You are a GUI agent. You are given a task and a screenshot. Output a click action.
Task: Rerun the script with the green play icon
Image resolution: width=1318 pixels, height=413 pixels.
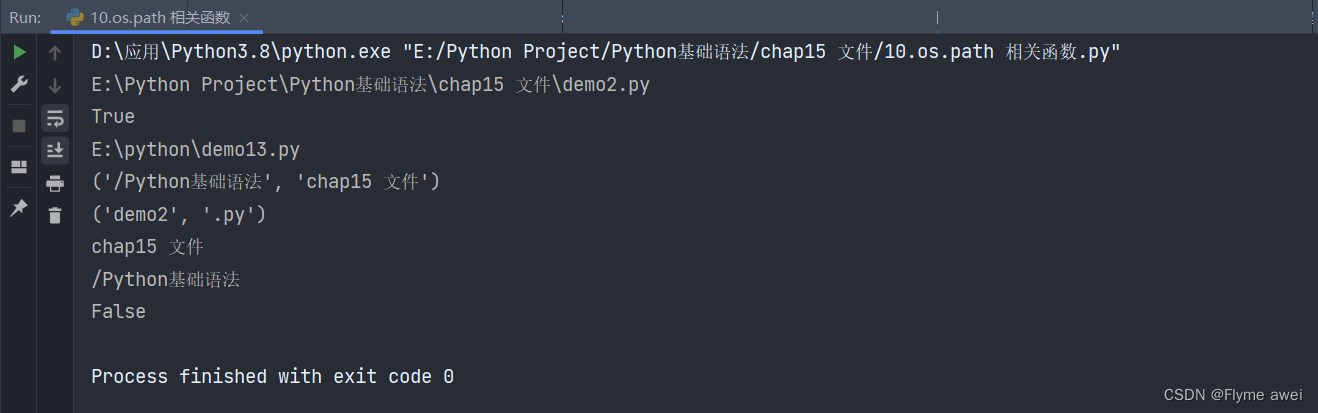tap(19, 52)
